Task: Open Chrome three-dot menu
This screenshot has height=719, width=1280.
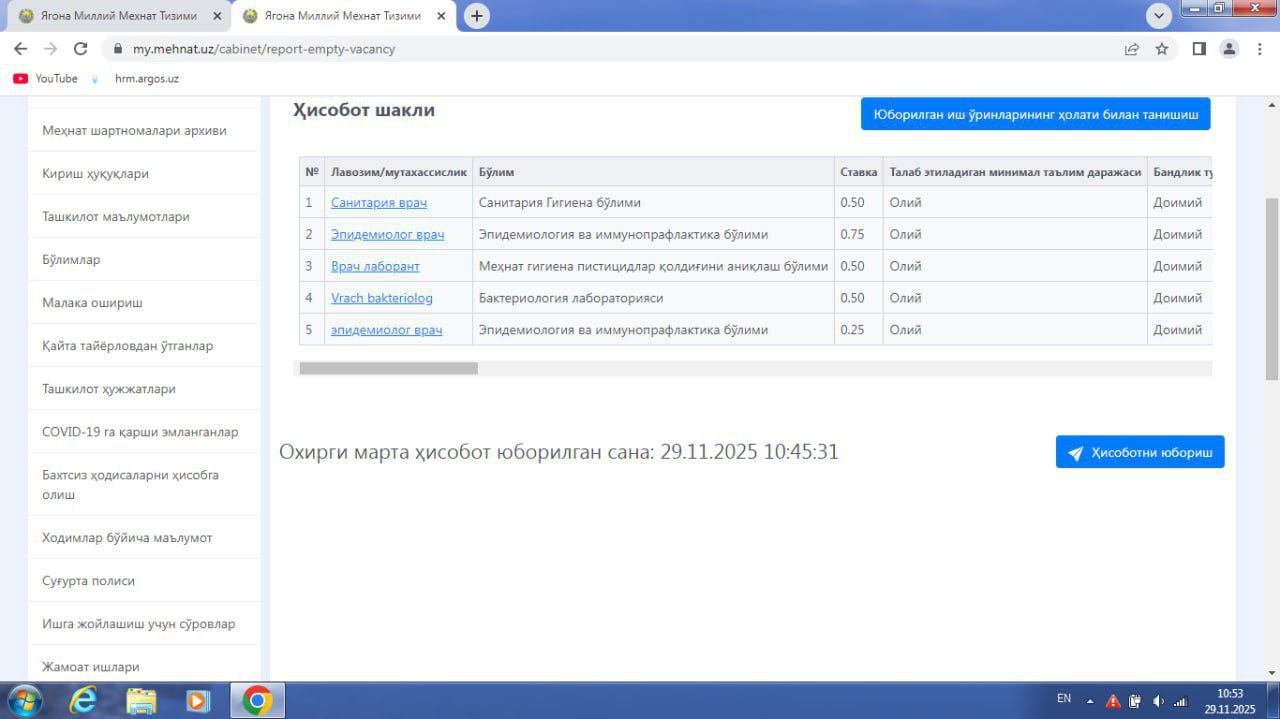Action: pyautogui.click(x=1259, y=49)
